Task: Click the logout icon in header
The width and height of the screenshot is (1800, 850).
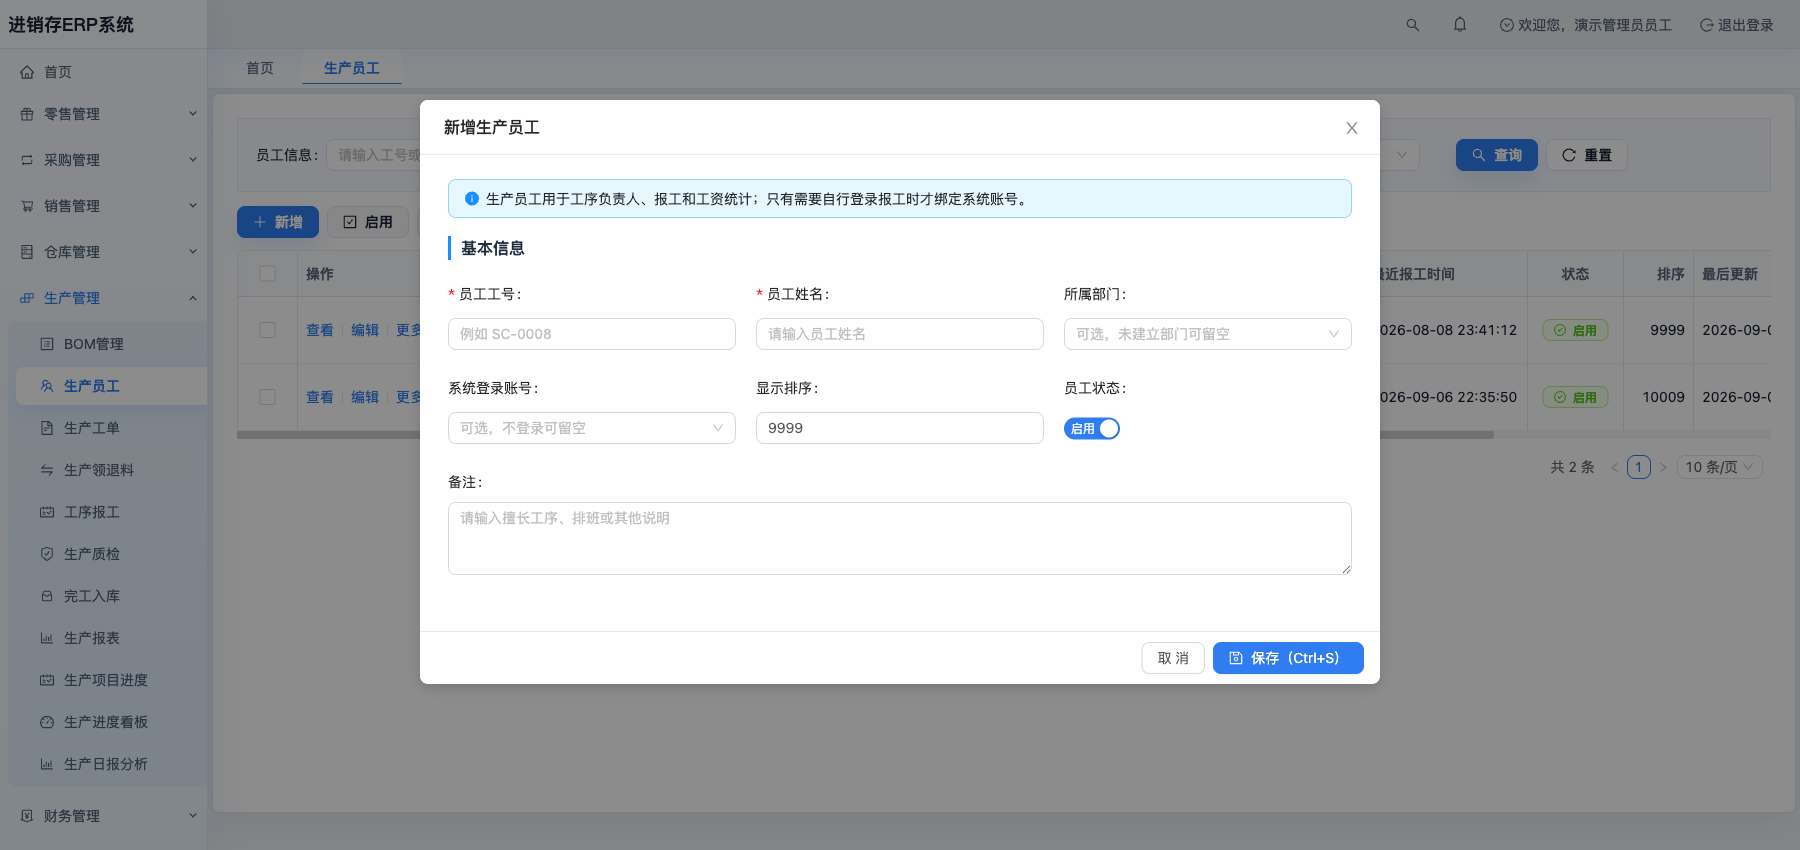Action: tap(1706, 25)
